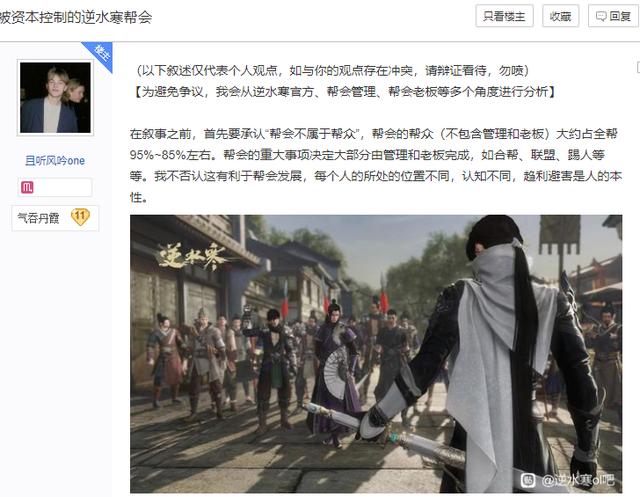Screen dimensions: 640x497
Task: Click the pink Scorpio zodiac icon
Action: tap(27, 188)
